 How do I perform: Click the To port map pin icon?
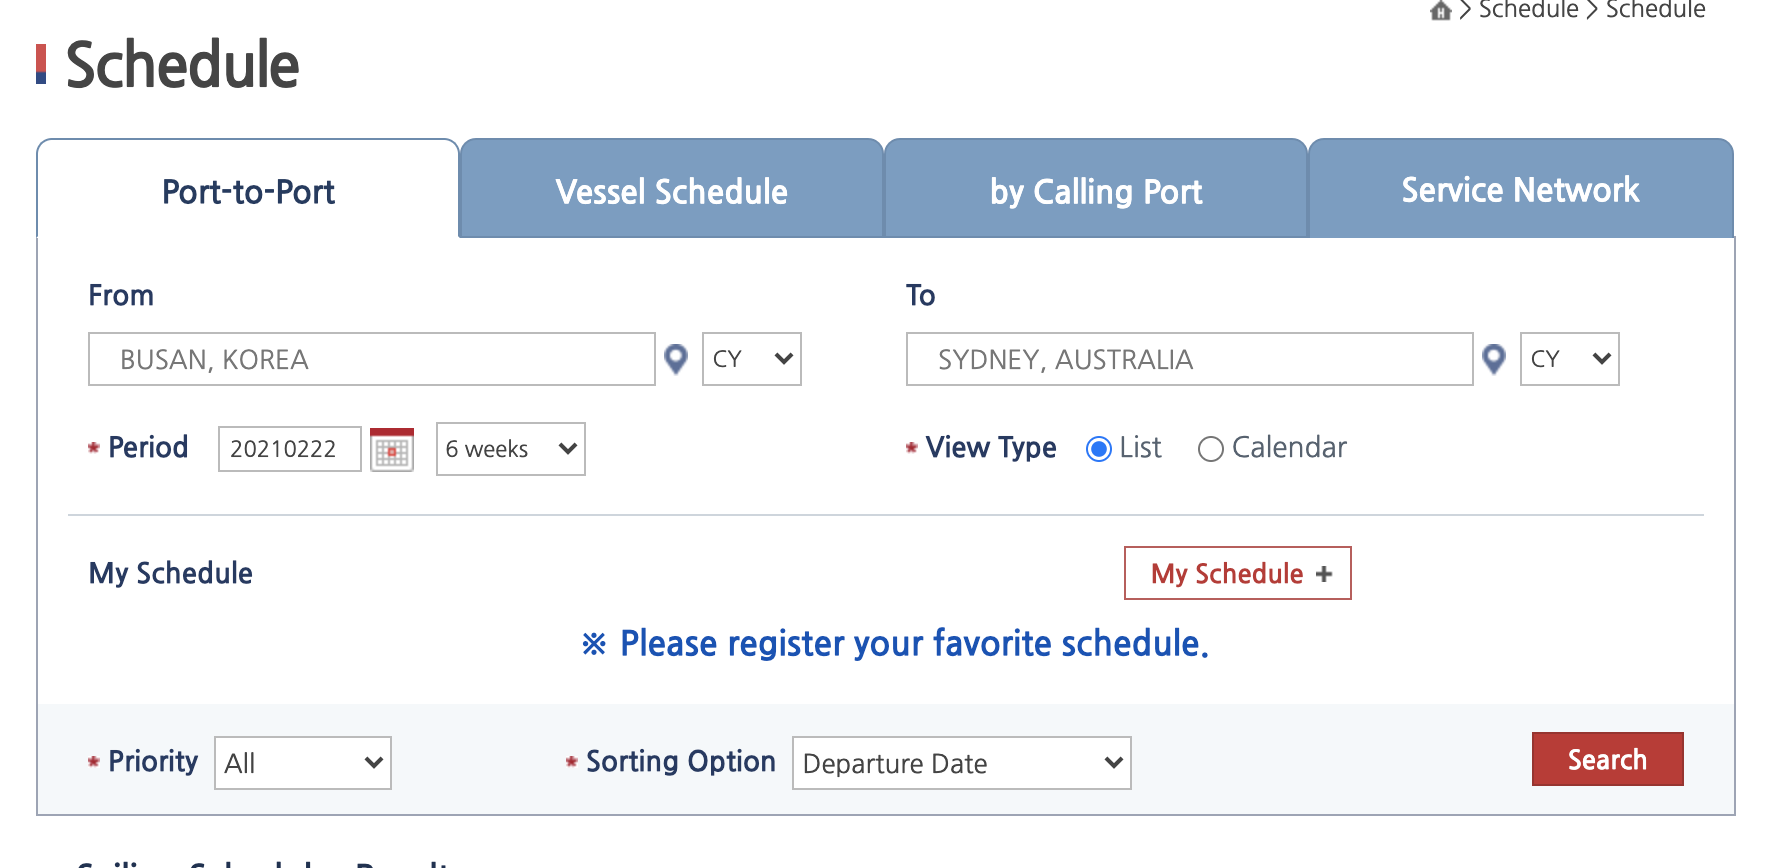[1494, 359]
